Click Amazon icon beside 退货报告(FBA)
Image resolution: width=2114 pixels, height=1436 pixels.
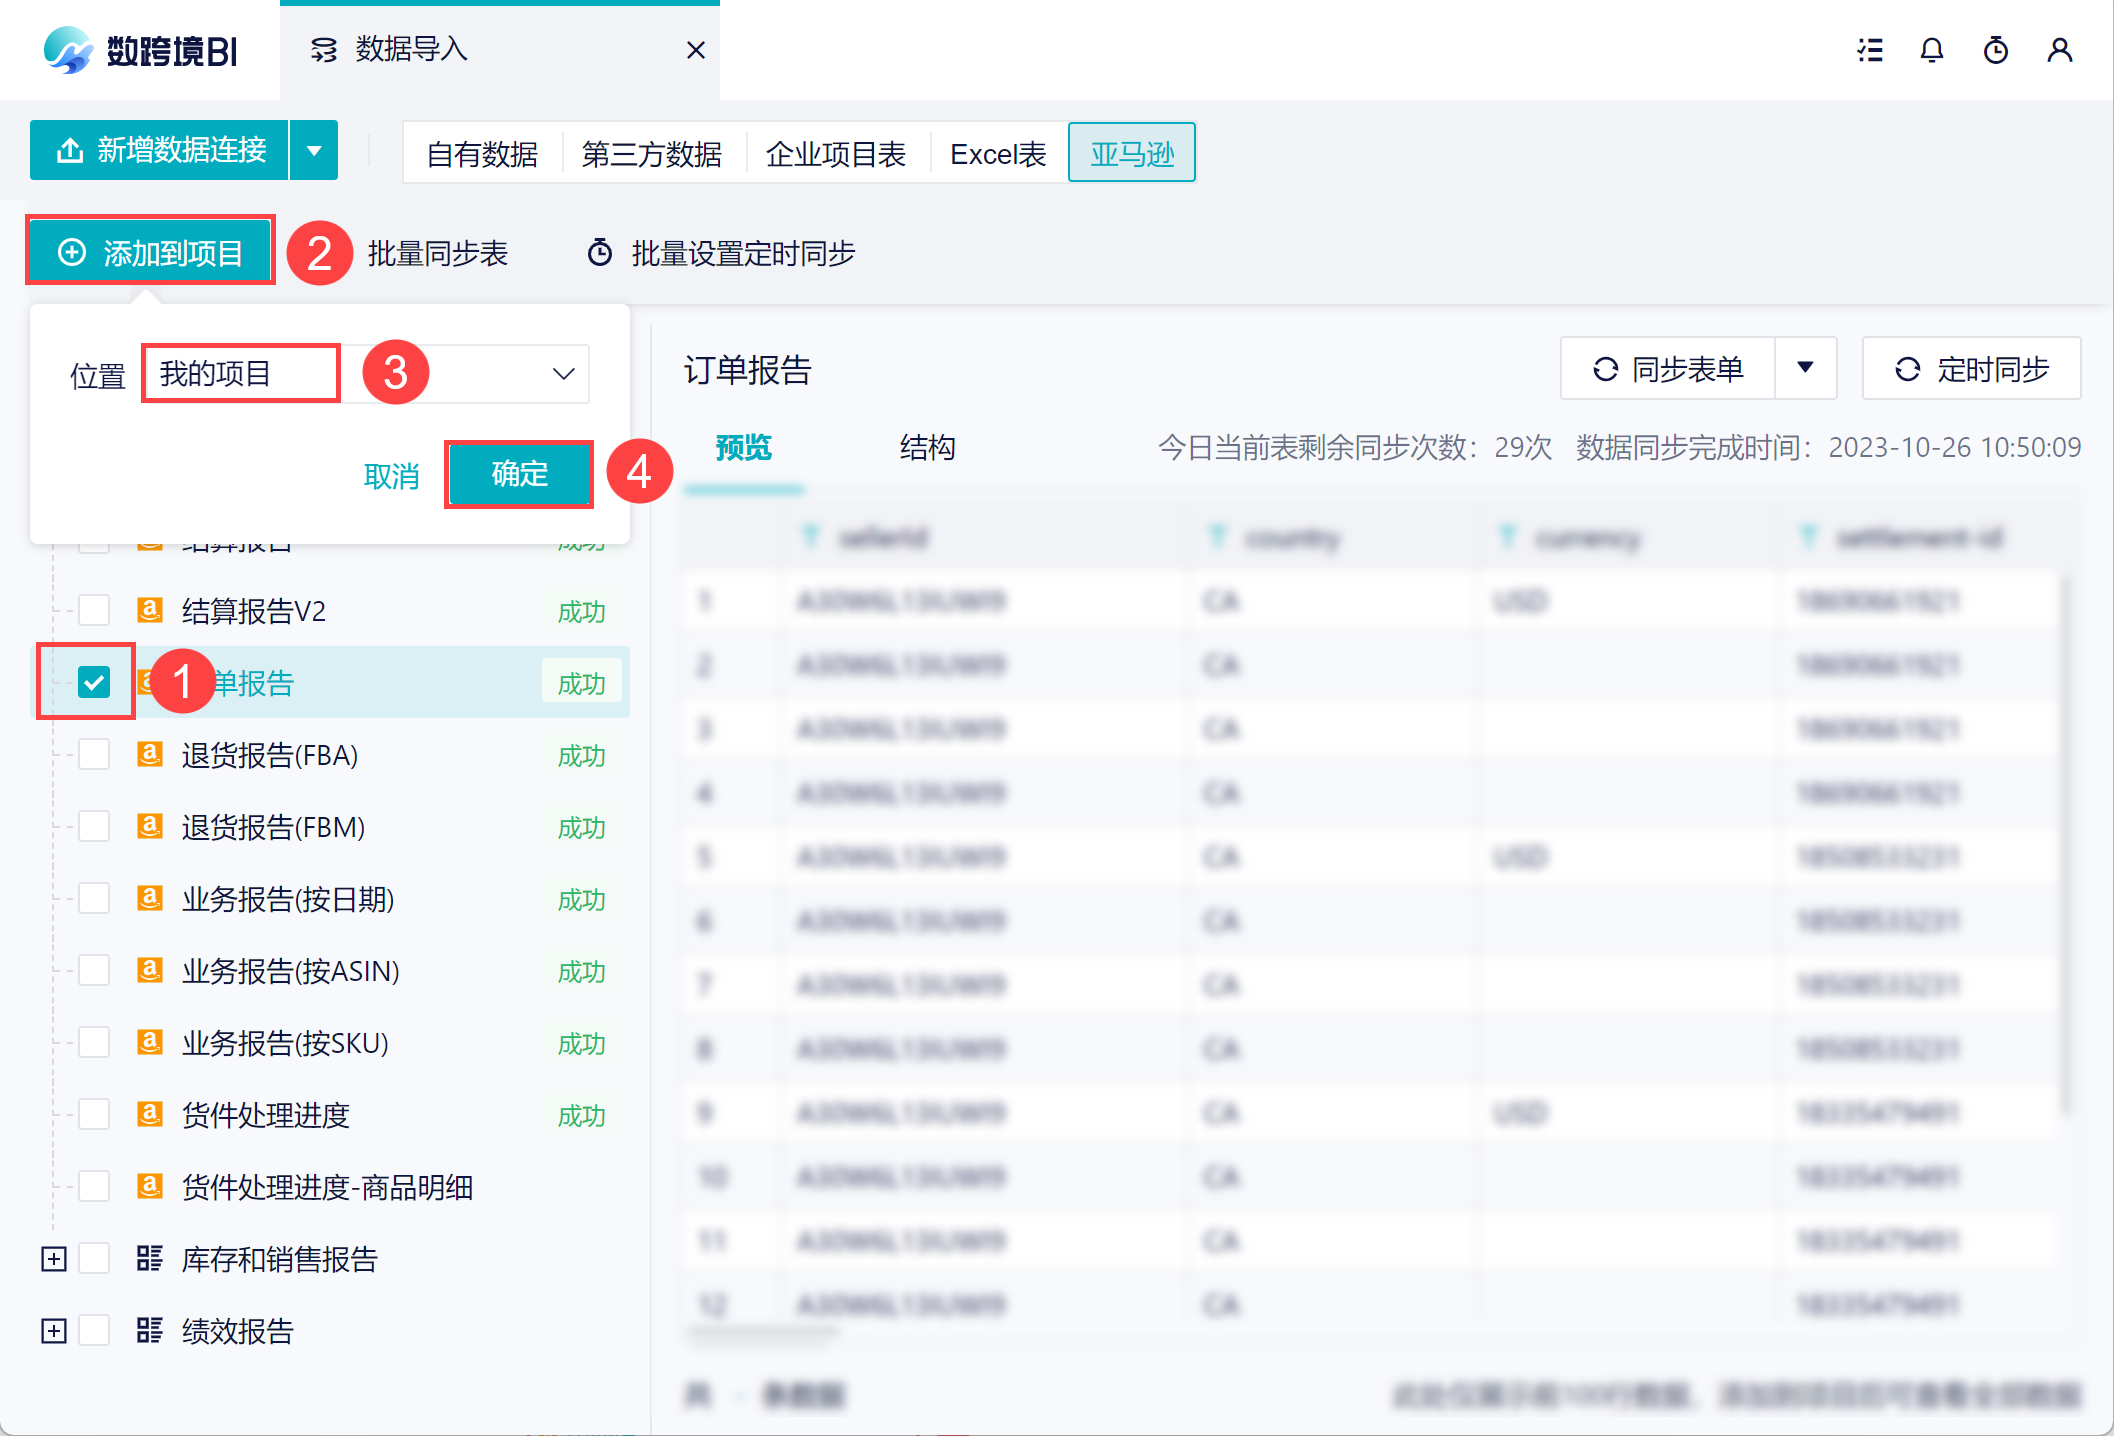click(150, 754)
